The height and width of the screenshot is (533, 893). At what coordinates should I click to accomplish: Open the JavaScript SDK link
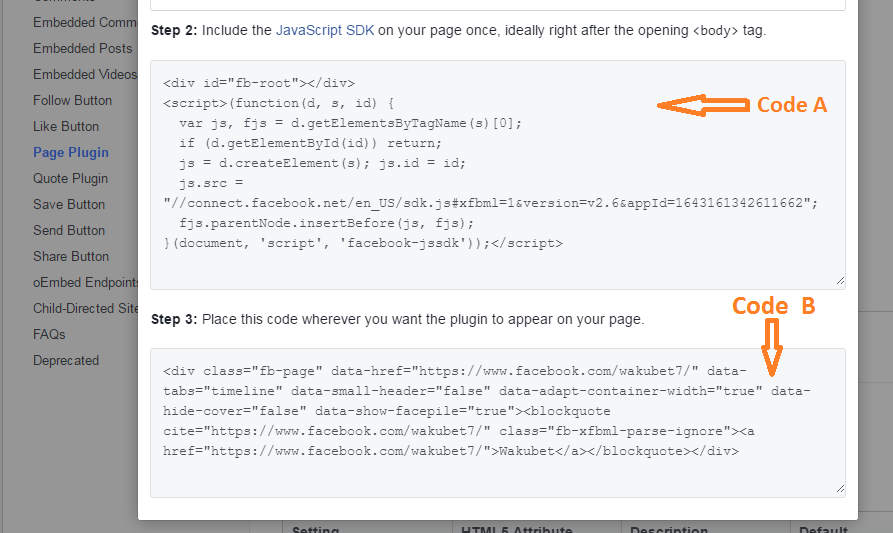(325, 30)
